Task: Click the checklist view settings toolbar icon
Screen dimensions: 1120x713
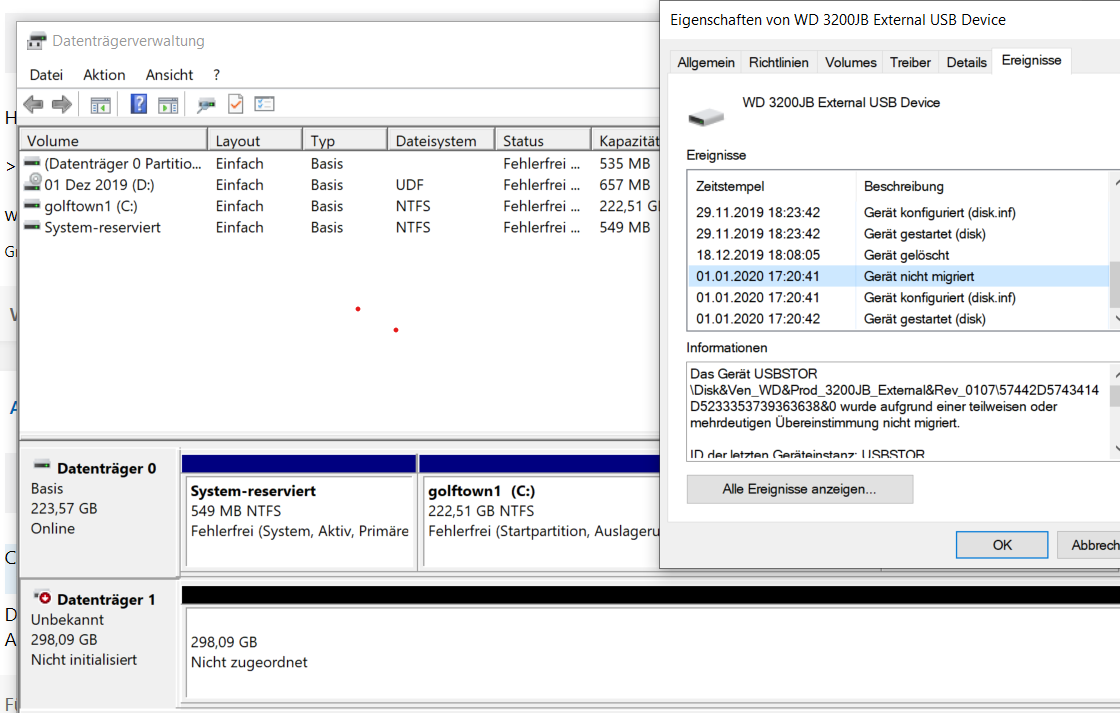Action: [264, 104]
